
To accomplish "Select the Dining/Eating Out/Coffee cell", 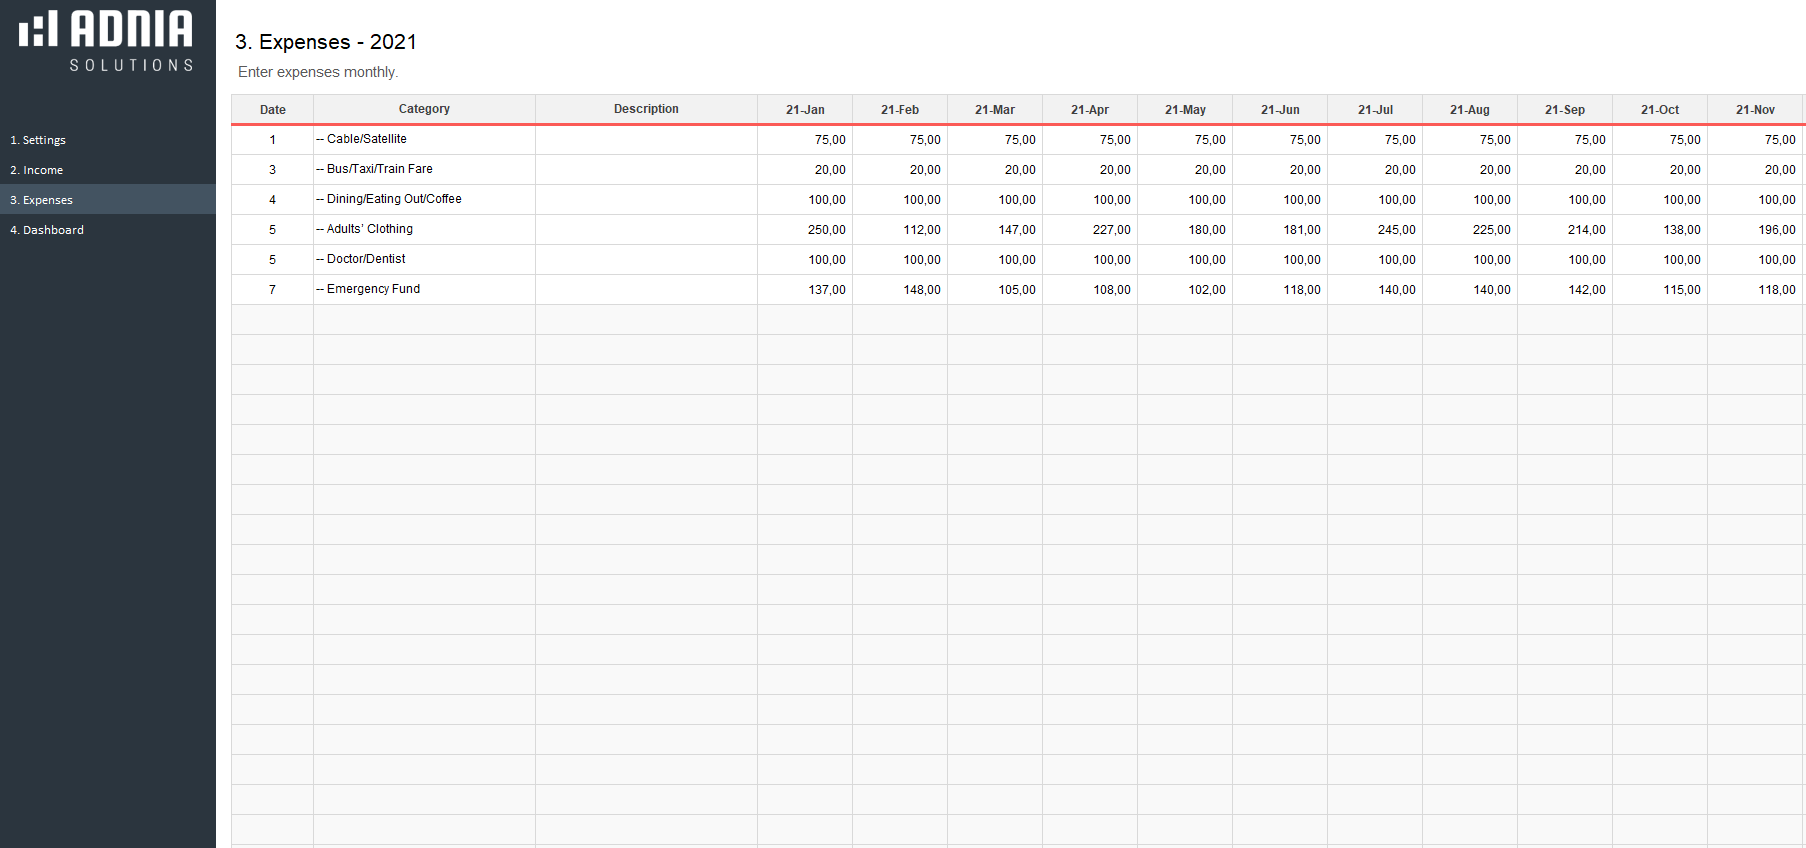I will (424, 199).
